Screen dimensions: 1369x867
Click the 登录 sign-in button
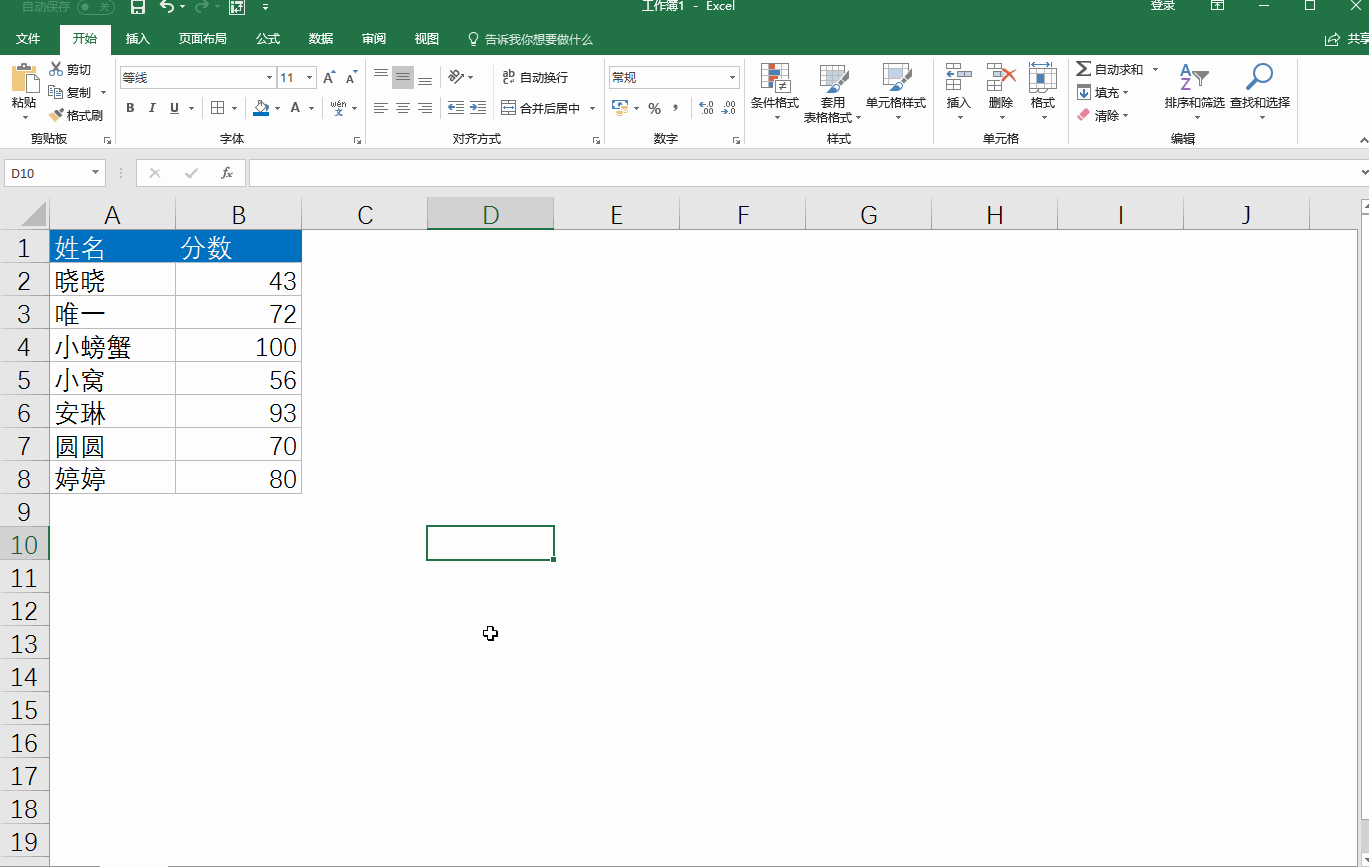pos(1162,7)
